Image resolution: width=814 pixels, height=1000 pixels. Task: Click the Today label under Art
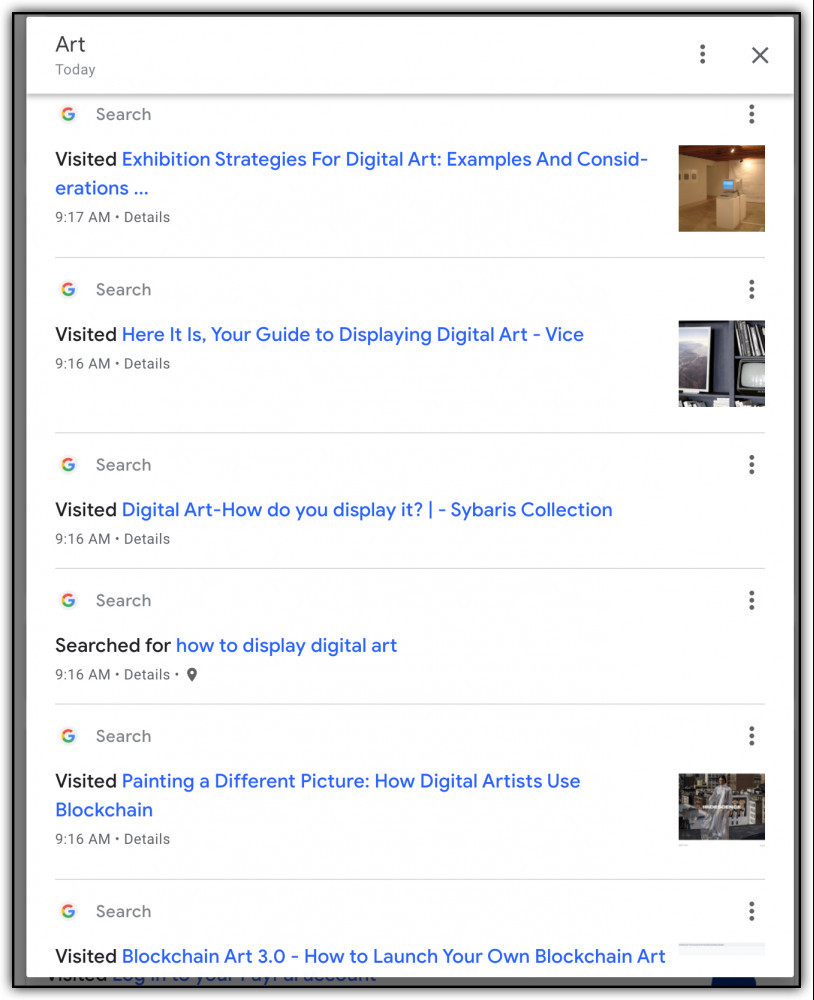point(75,70)
